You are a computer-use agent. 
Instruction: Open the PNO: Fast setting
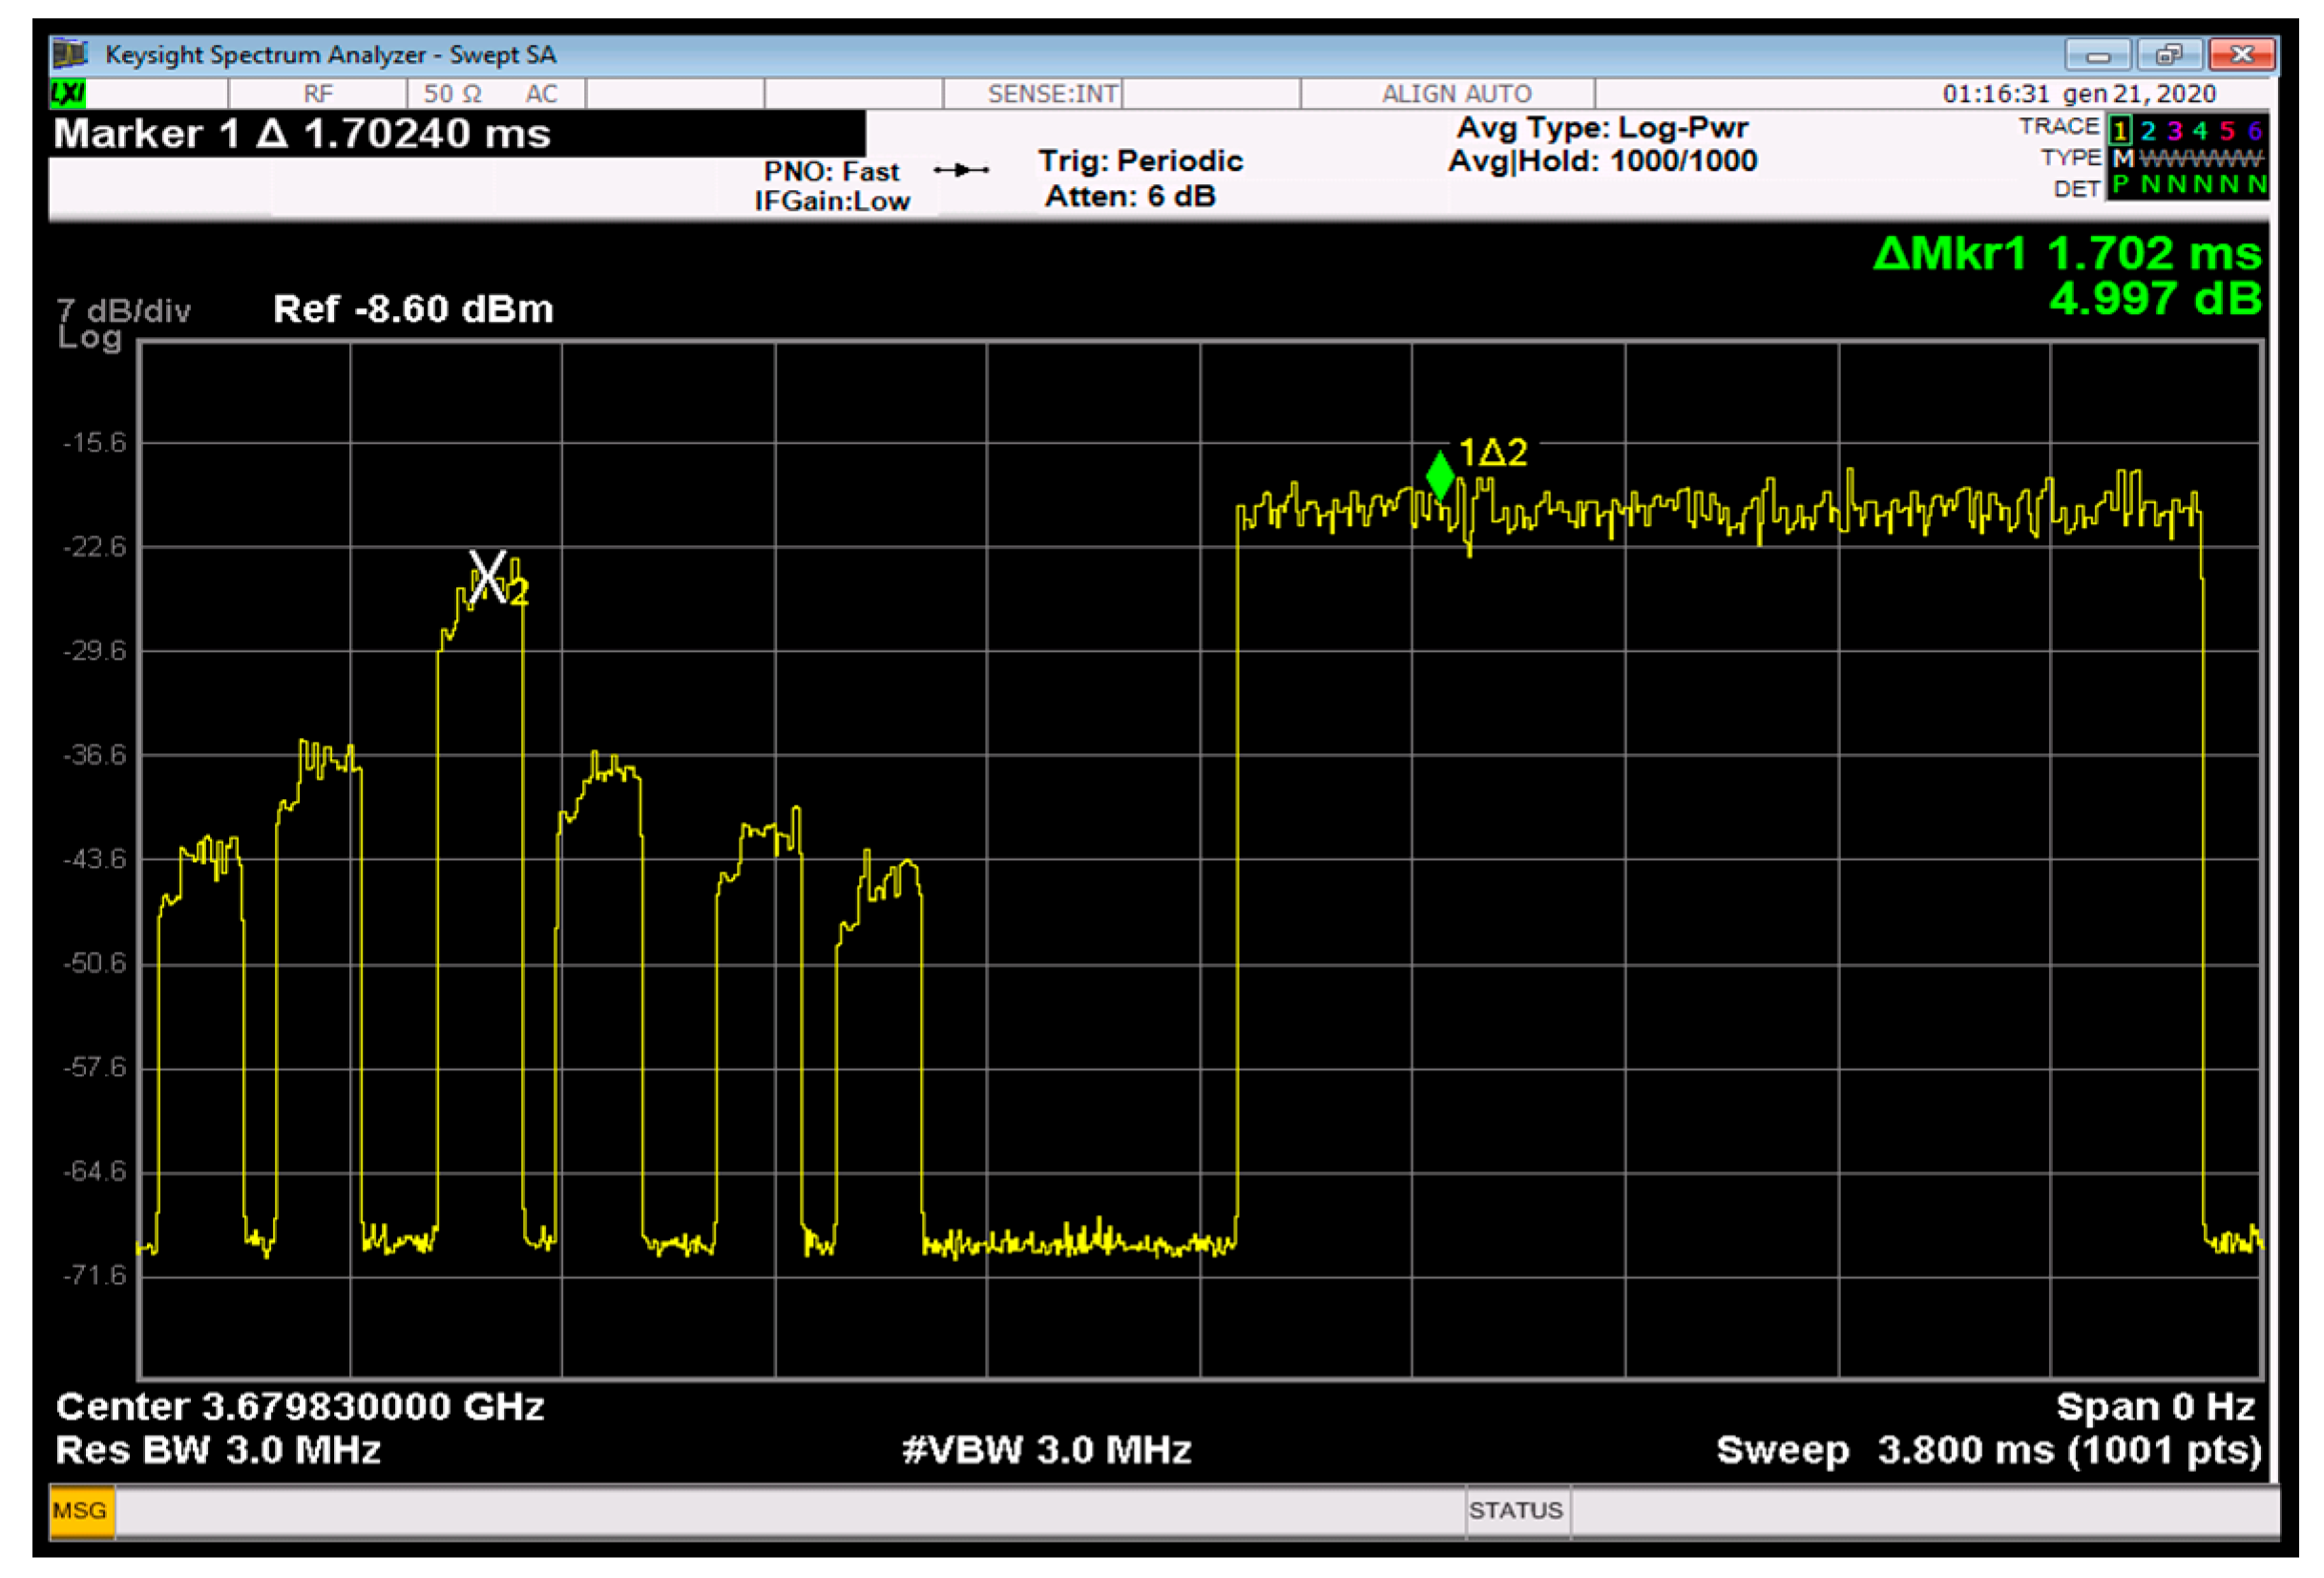[x=831, y=171]
